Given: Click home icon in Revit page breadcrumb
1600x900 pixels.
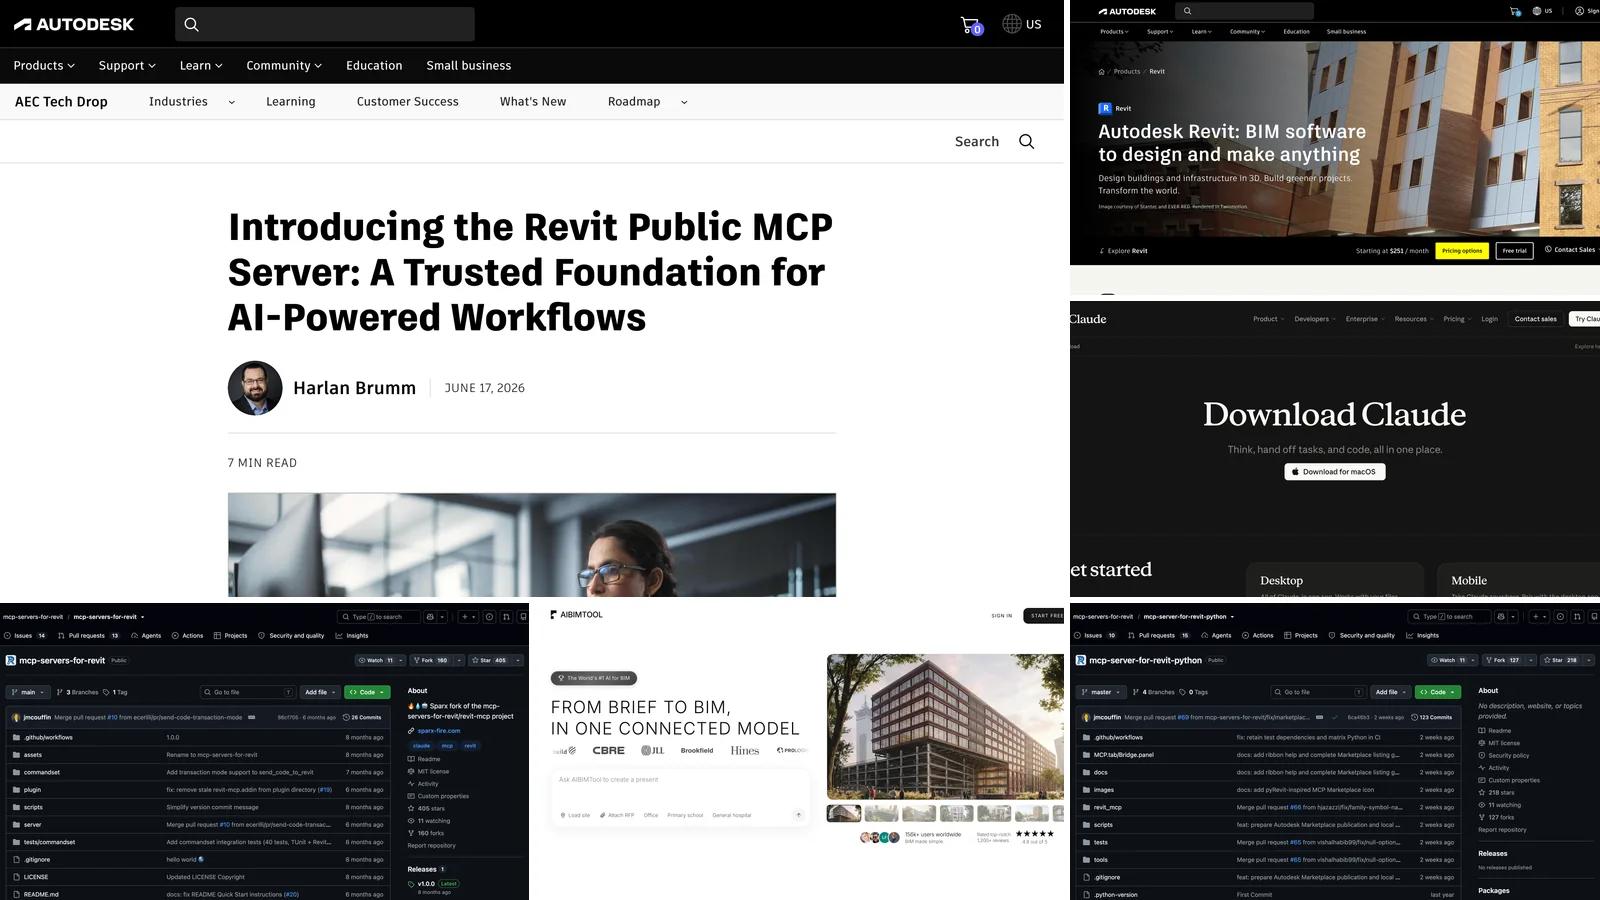Looking at the screenshot, I should tap(1102, 72).
